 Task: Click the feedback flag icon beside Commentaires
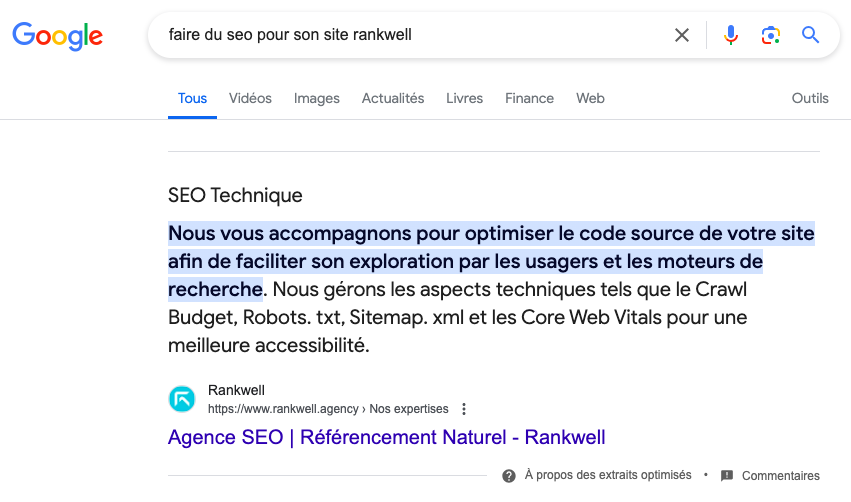[727, 476]
